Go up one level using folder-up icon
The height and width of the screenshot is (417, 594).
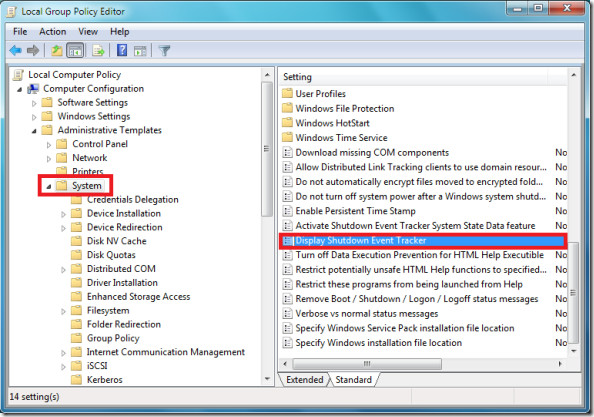[57, 50]
